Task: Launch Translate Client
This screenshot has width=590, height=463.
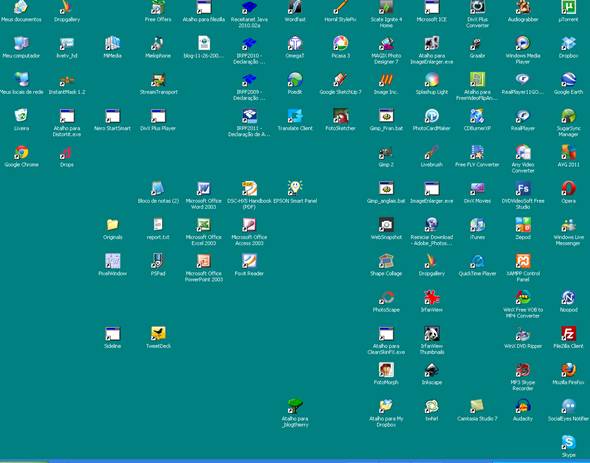Action: tap(295, 116)
